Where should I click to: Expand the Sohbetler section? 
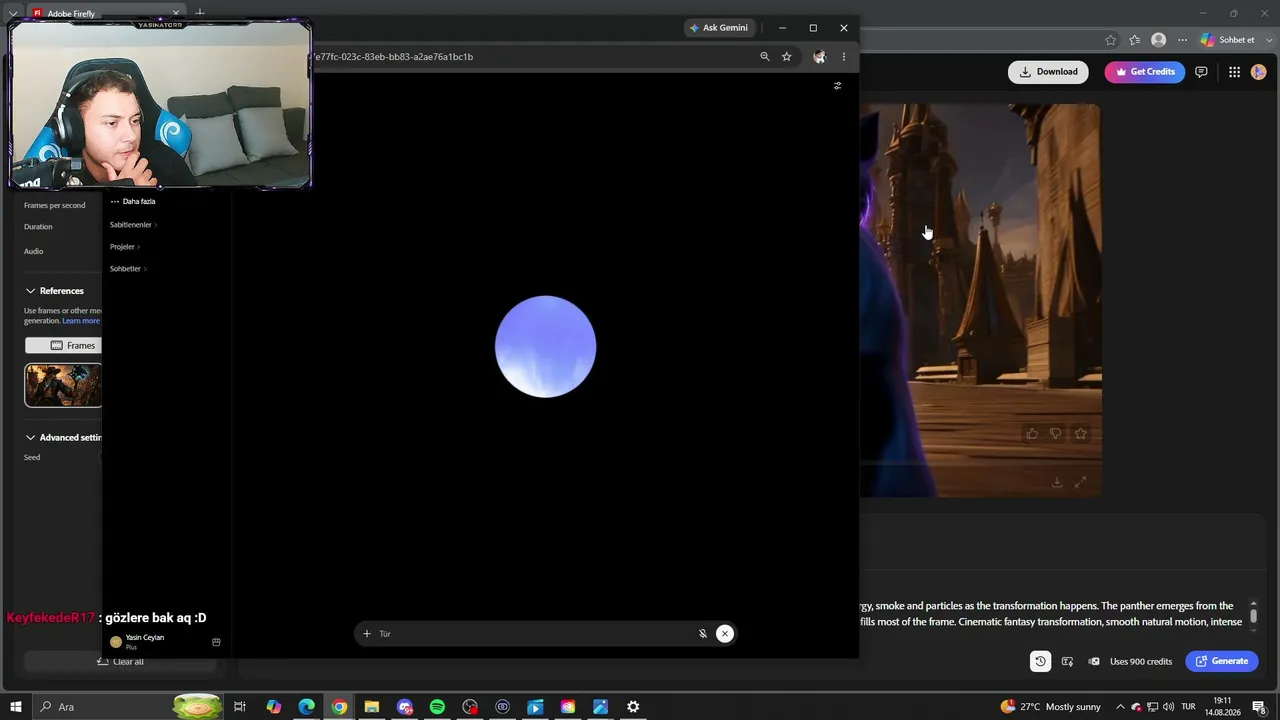(x=128, y=269)
